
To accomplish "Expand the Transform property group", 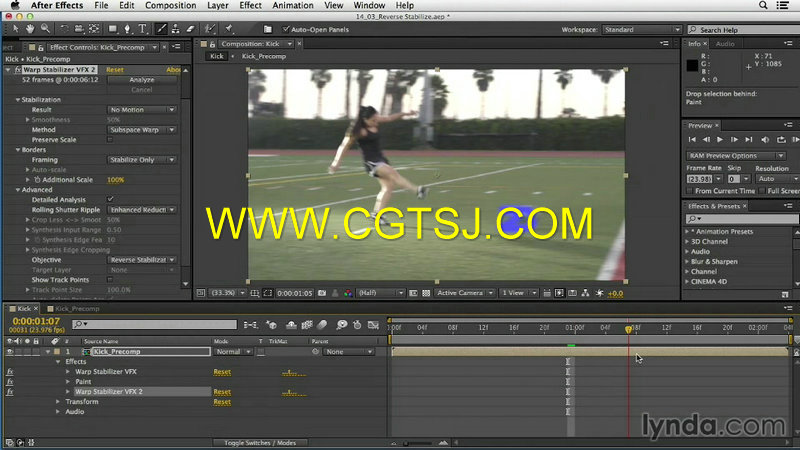I will (58, 402).
